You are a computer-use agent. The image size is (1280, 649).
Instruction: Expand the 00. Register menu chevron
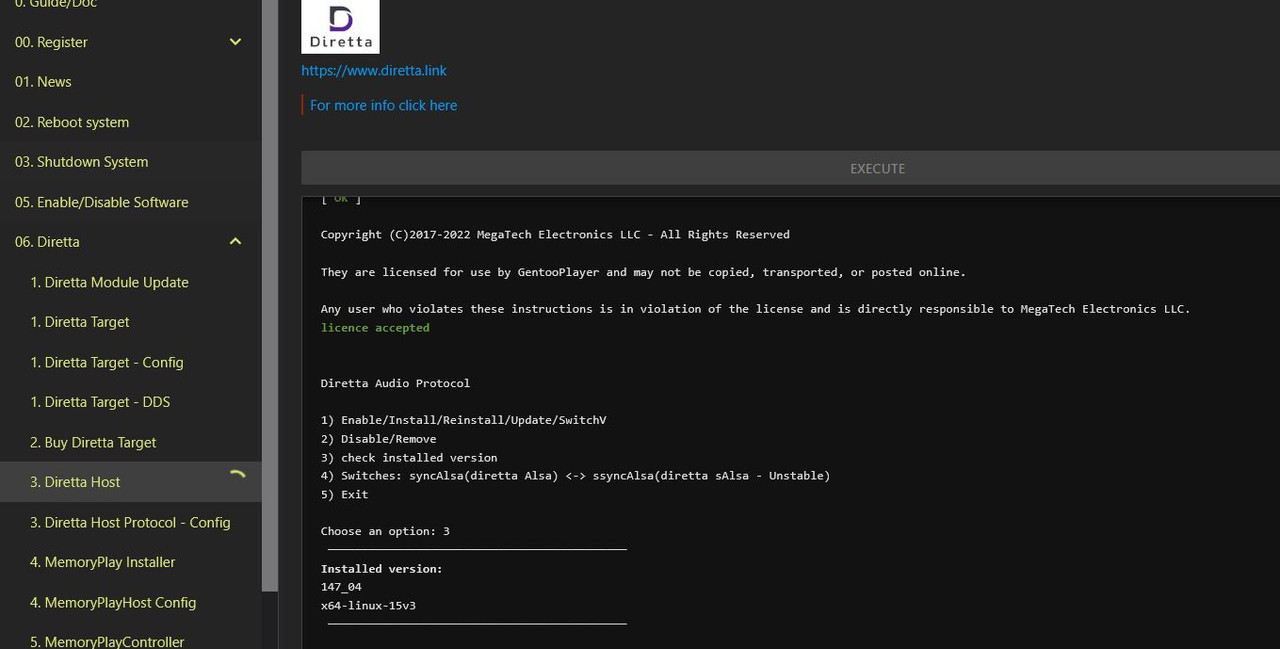tap(235, 42)
